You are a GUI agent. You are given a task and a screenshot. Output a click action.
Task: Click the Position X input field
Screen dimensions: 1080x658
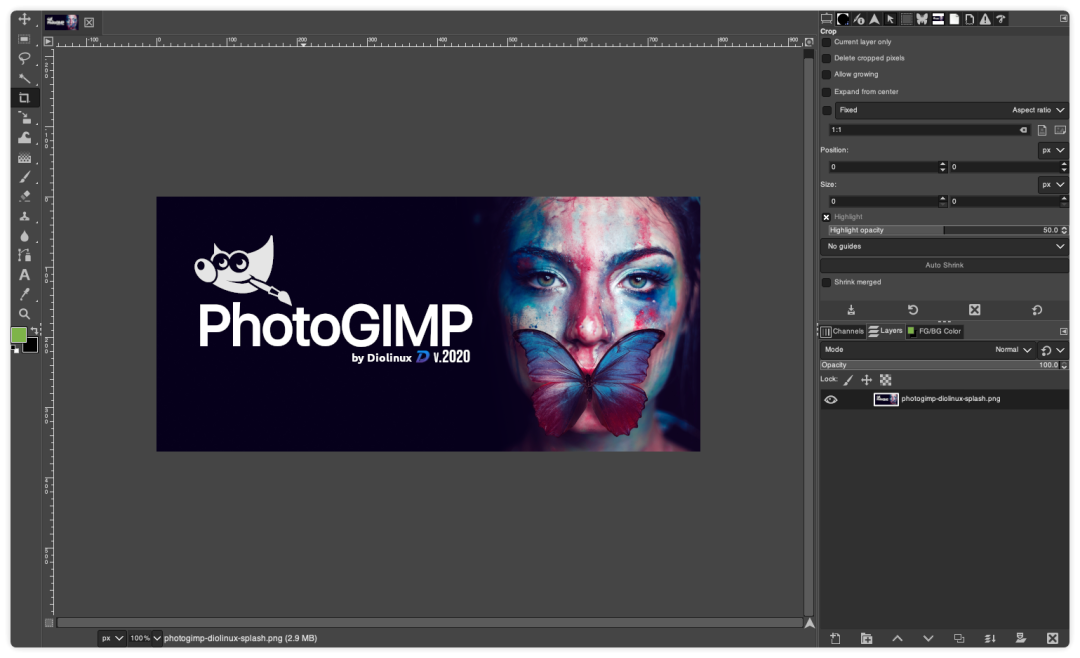(880, 166)
